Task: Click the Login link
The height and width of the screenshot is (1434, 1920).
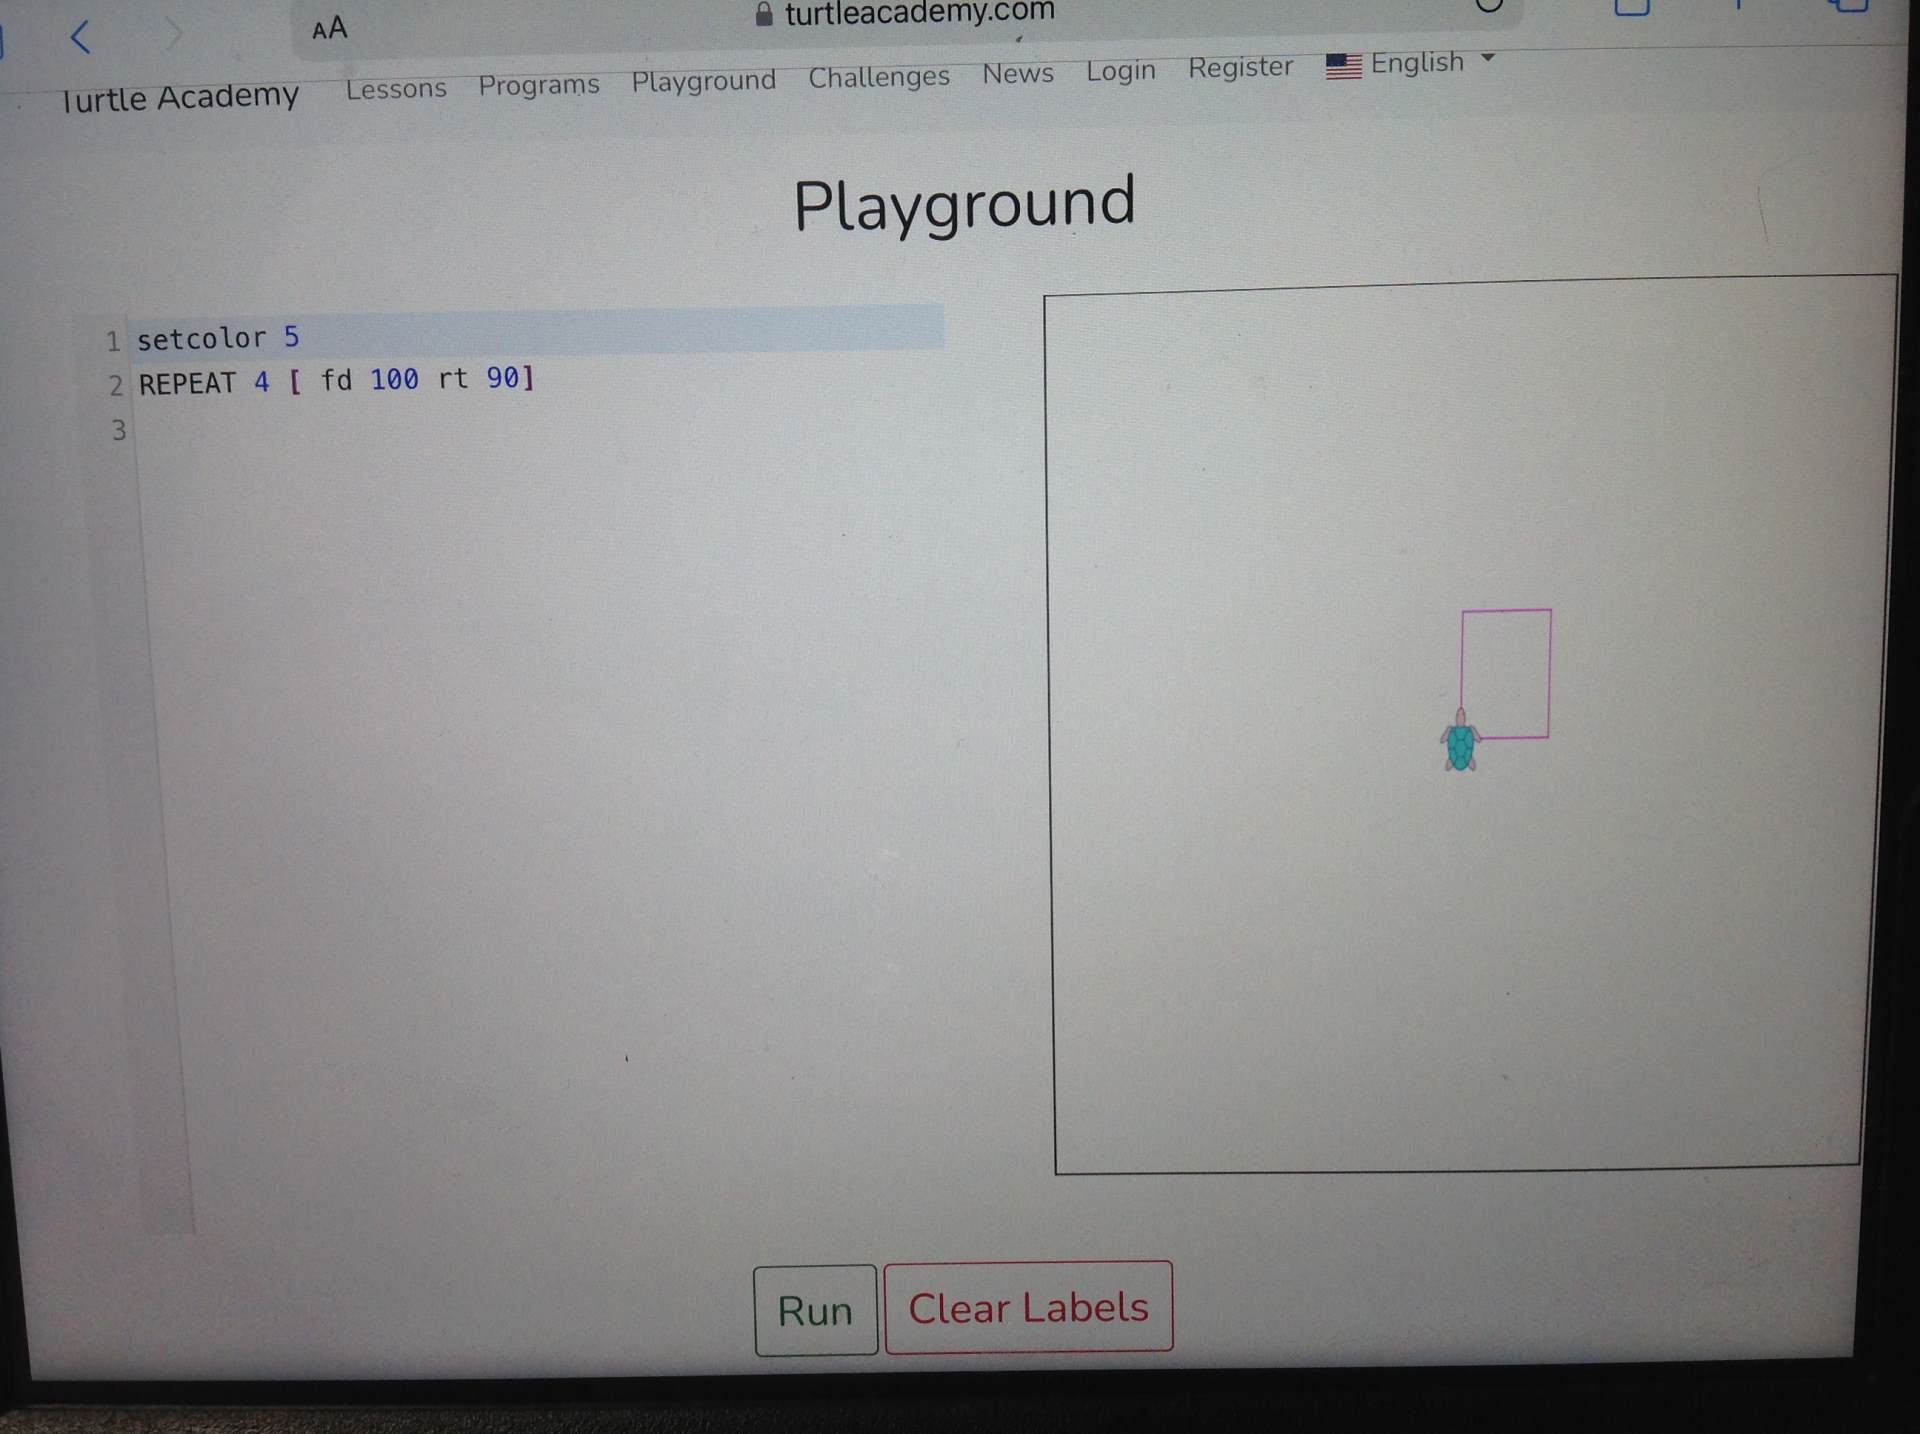Action: [x=1121, y=71]
